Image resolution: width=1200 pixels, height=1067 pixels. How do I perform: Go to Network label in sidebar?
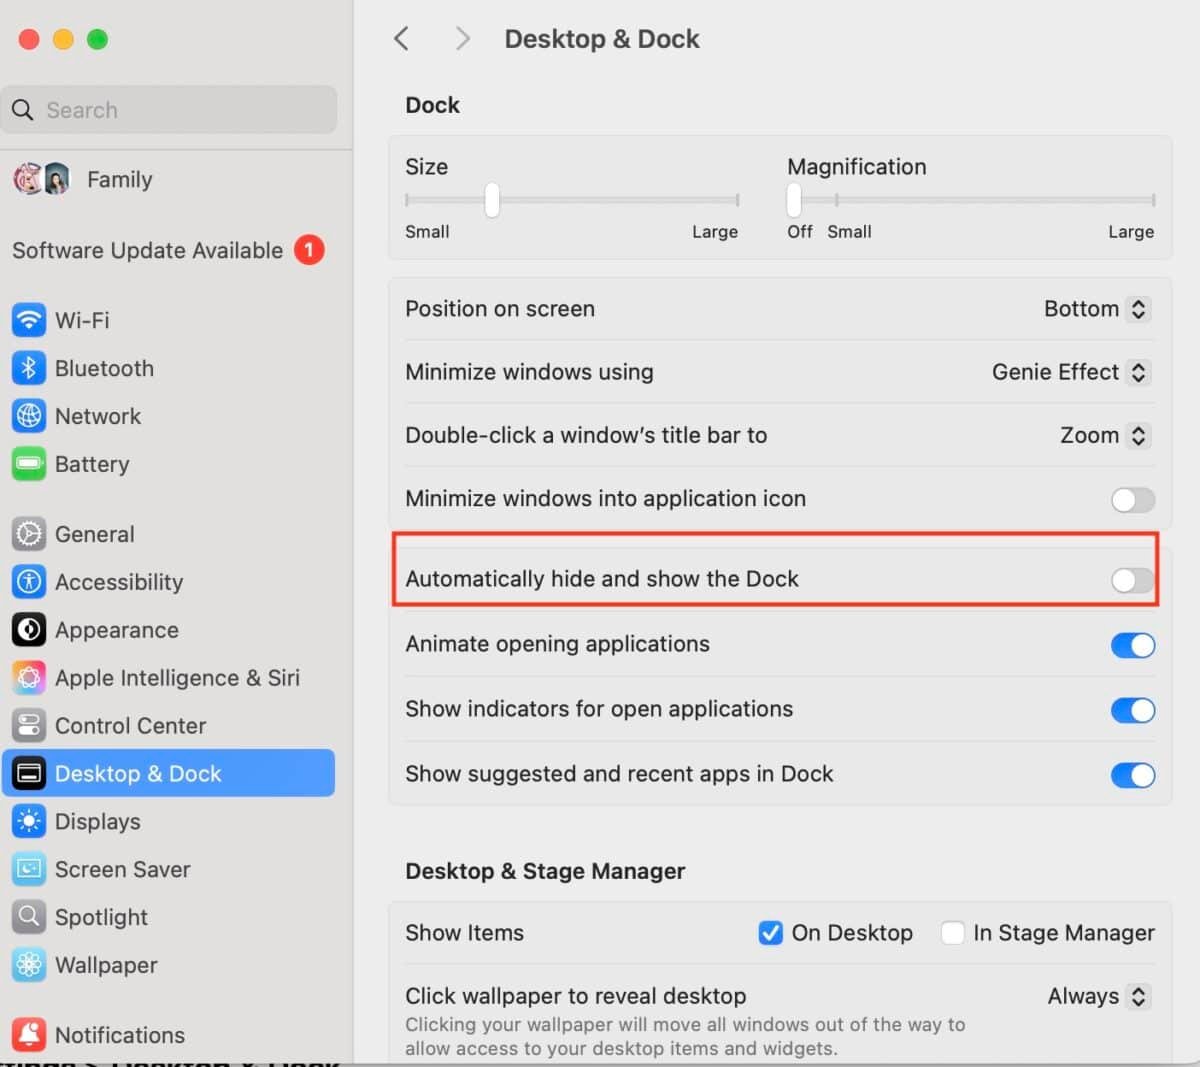click(98, 416)
